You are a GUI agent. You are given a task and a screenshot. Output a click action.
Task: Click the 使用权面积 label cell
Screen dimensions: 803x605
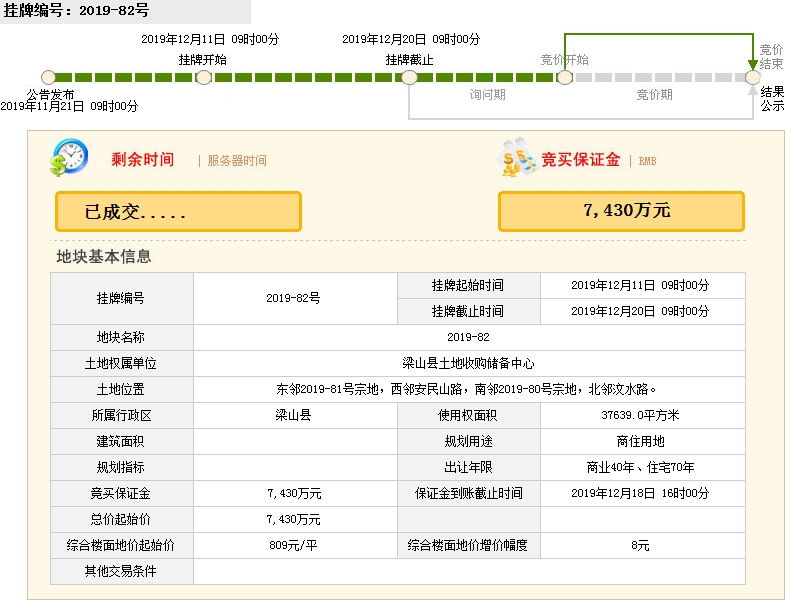[x=469, y=415]
